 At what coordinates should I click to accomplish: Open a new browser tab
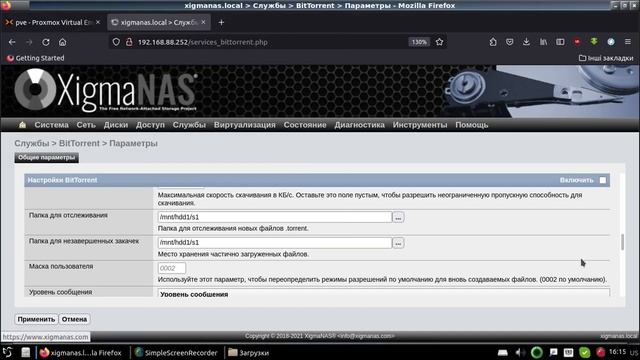(x=221, y=22)
